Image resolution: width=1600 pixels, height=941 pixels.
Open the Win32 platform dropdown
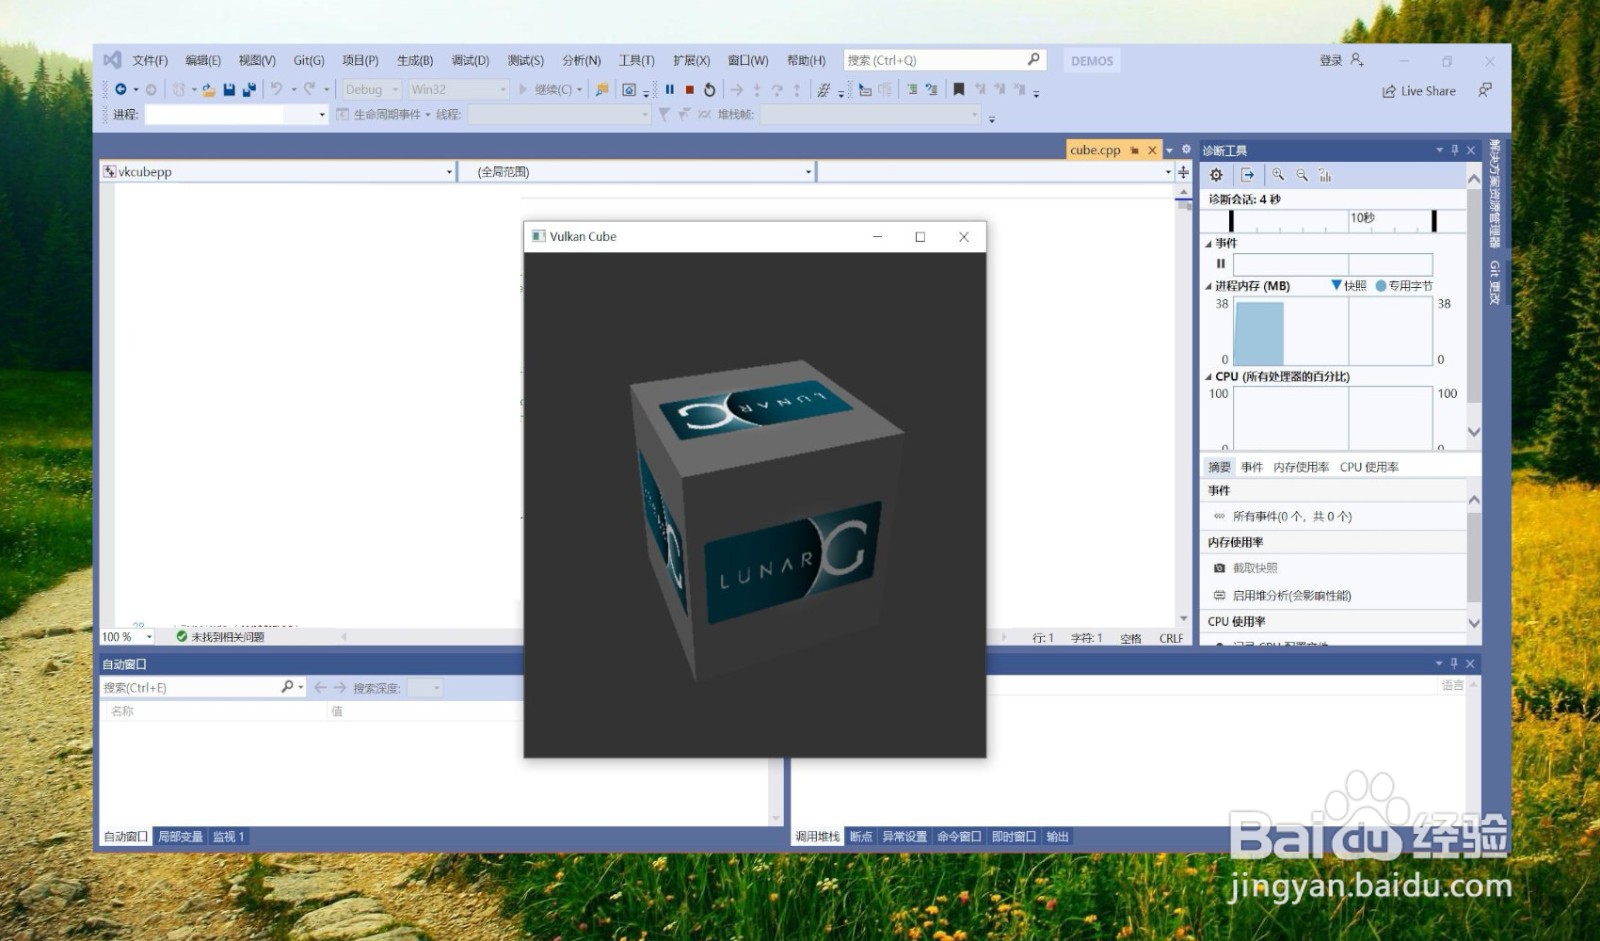click(x=459, y=90)
